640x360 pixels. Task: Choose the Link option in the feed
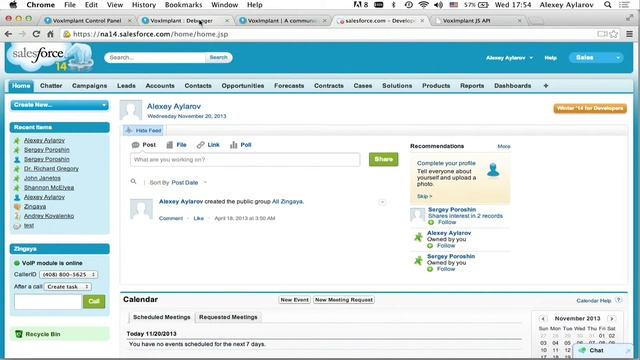coord(208,145)
